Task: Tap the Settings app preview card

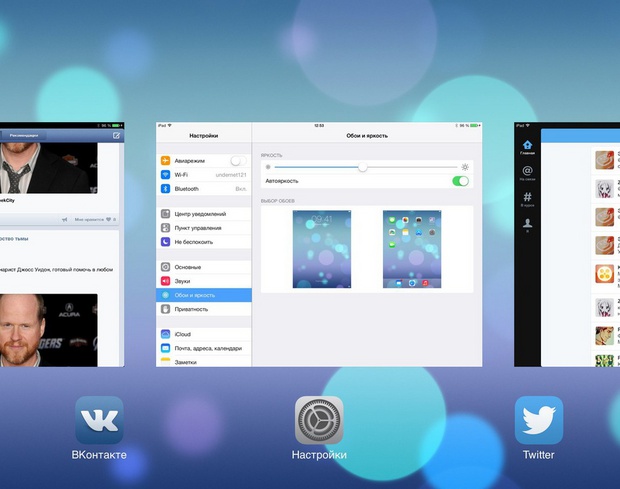Action: point(319,244)
